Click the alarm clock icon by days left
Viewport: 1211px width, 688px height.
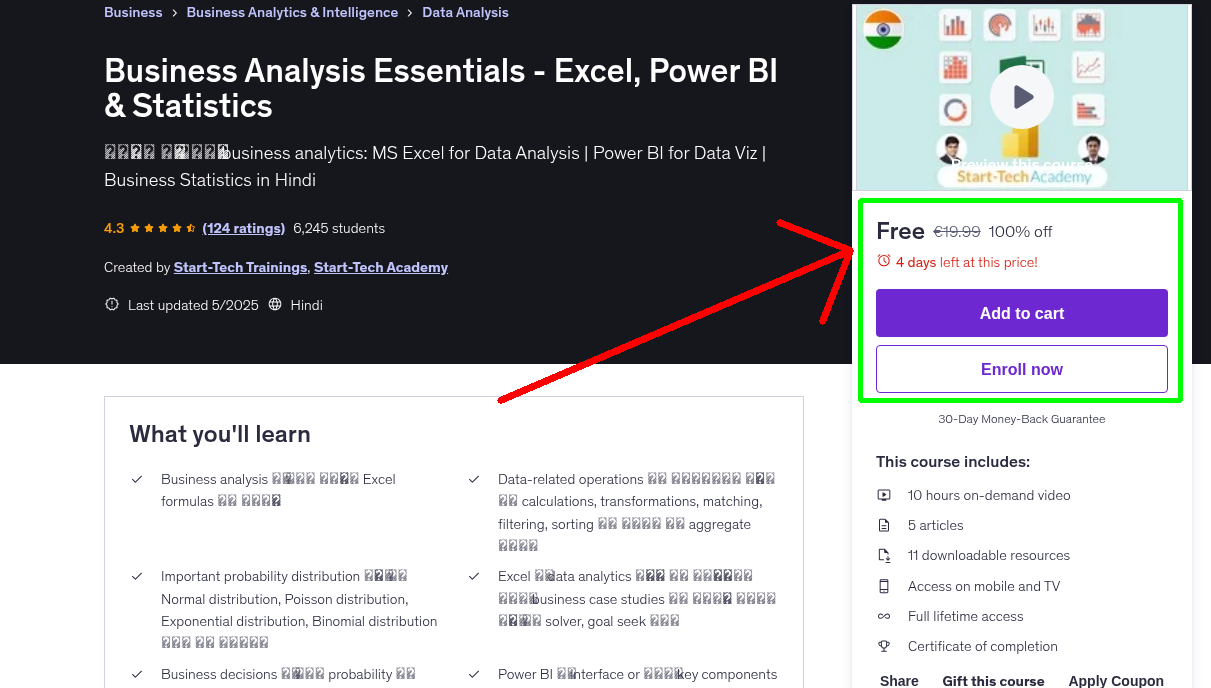[883, 261]
